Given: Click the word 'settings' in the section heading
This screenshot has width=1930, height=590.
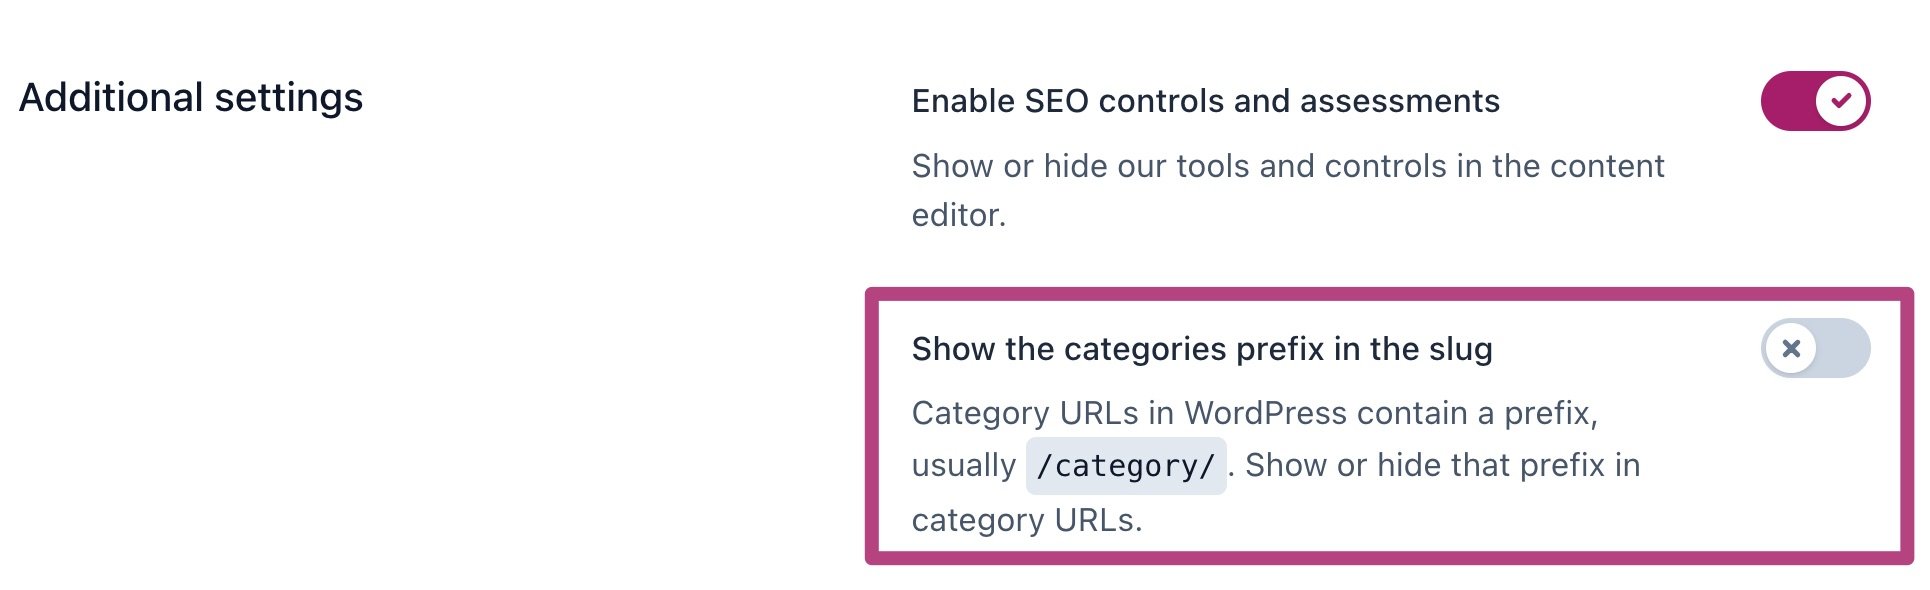Looking at the screenshot, I should (288, 98).
